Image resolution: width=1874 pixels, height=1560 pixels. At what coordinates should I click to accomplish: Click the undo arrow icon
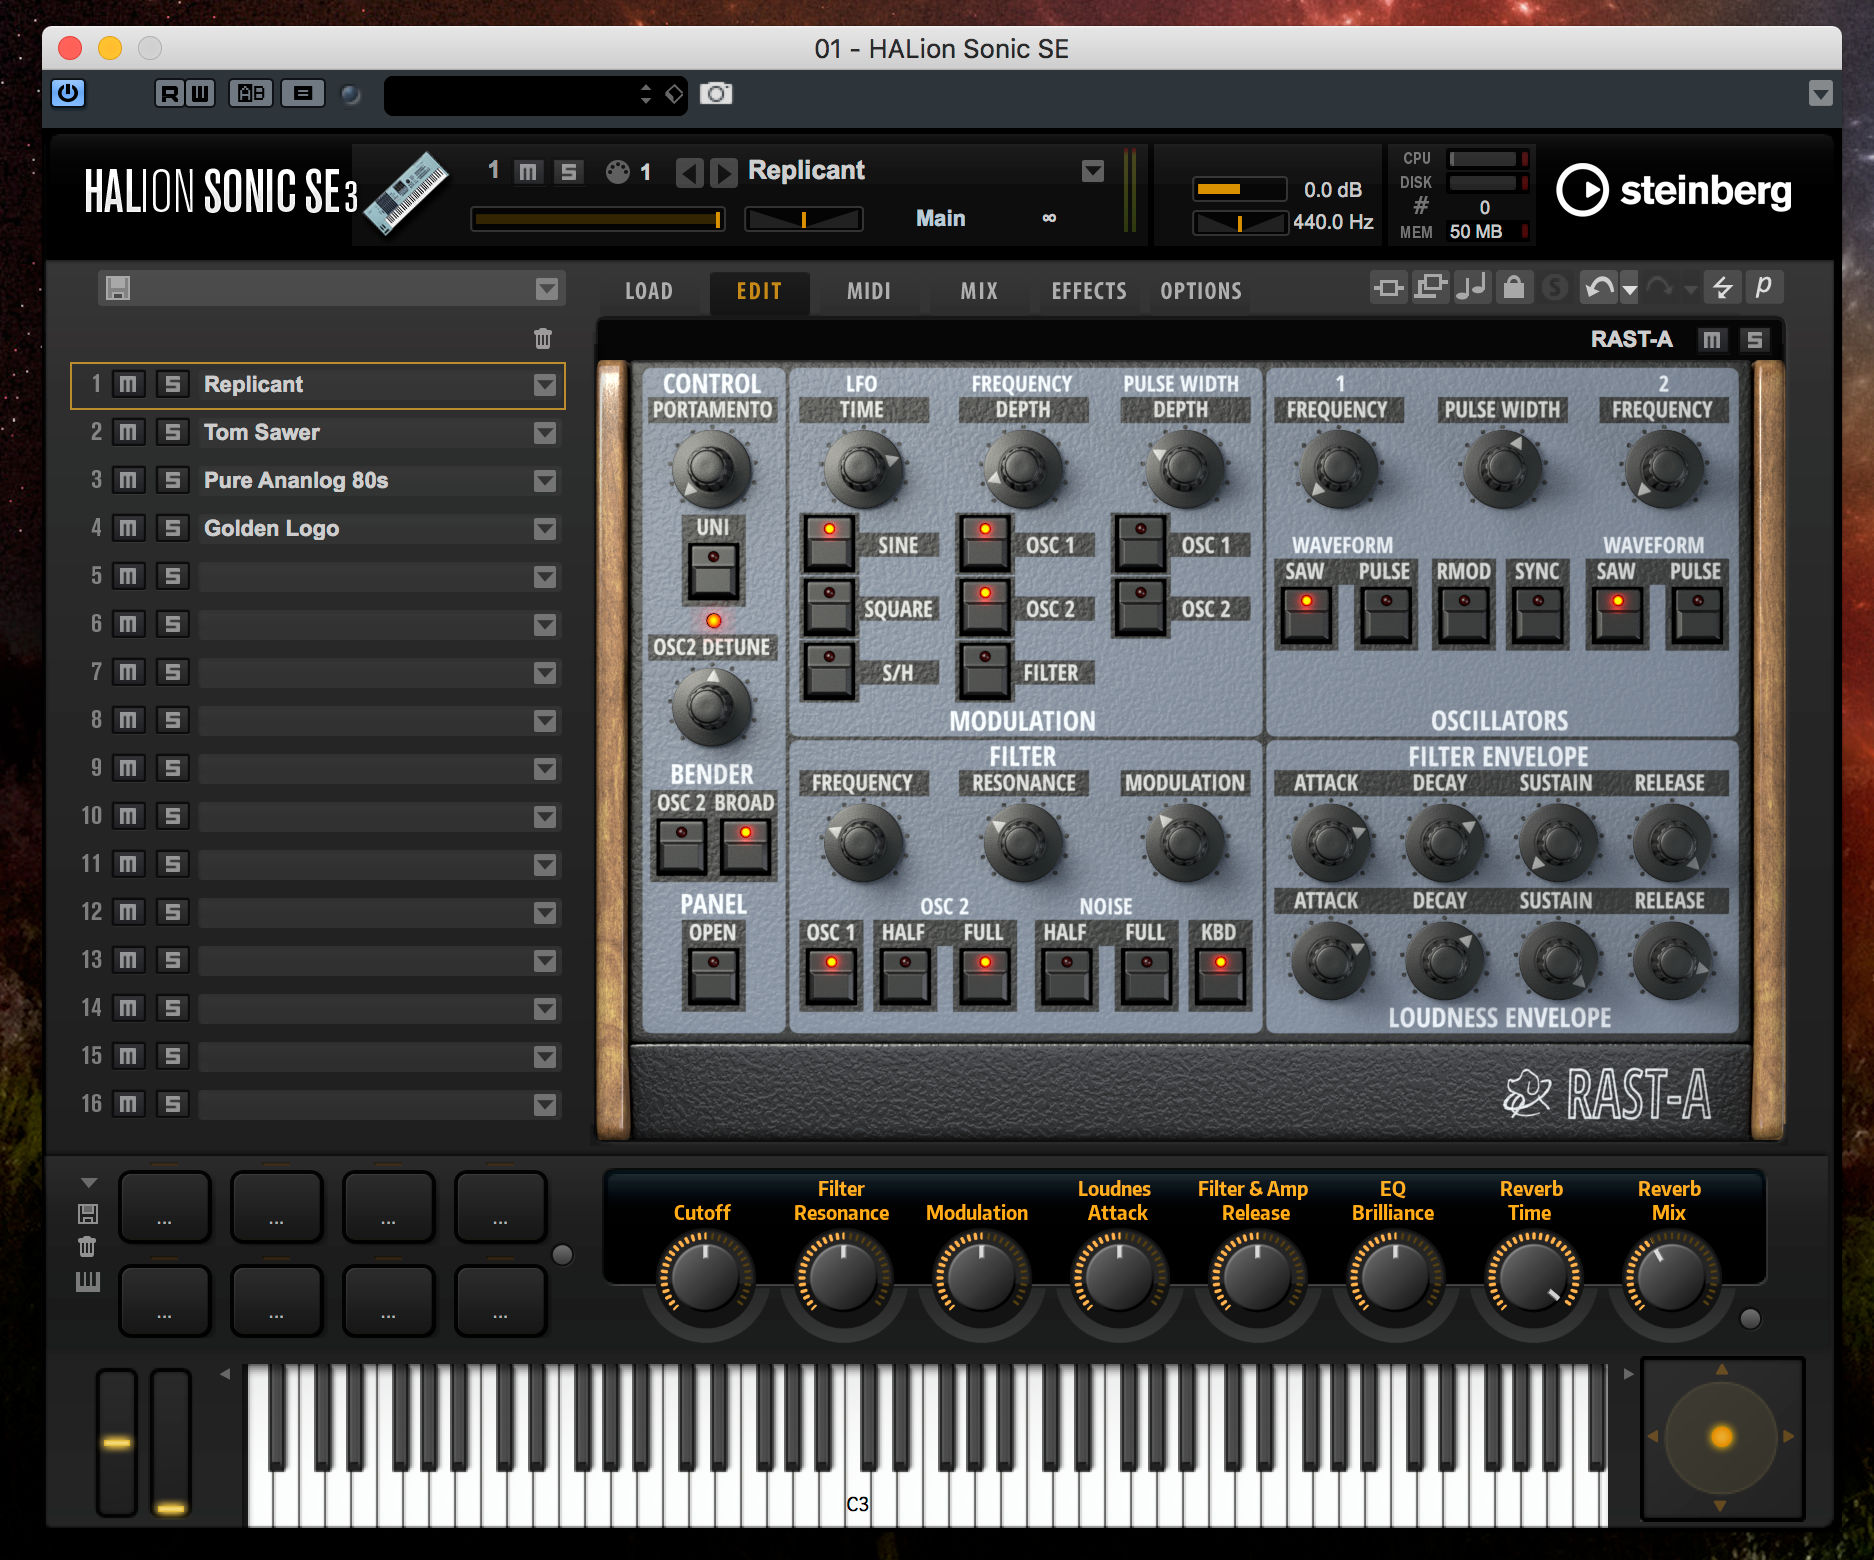(1599, 288)
